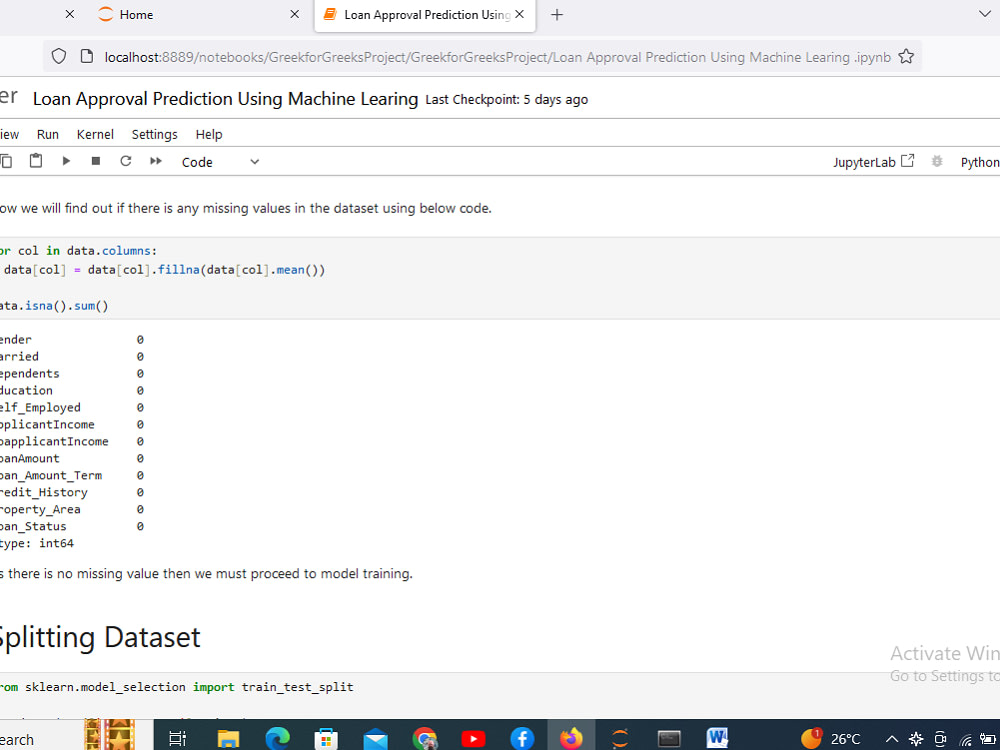Screen dimensions: 1000x750
Task: Copy selected cell icon in toolbar
Action: [6, 161]
